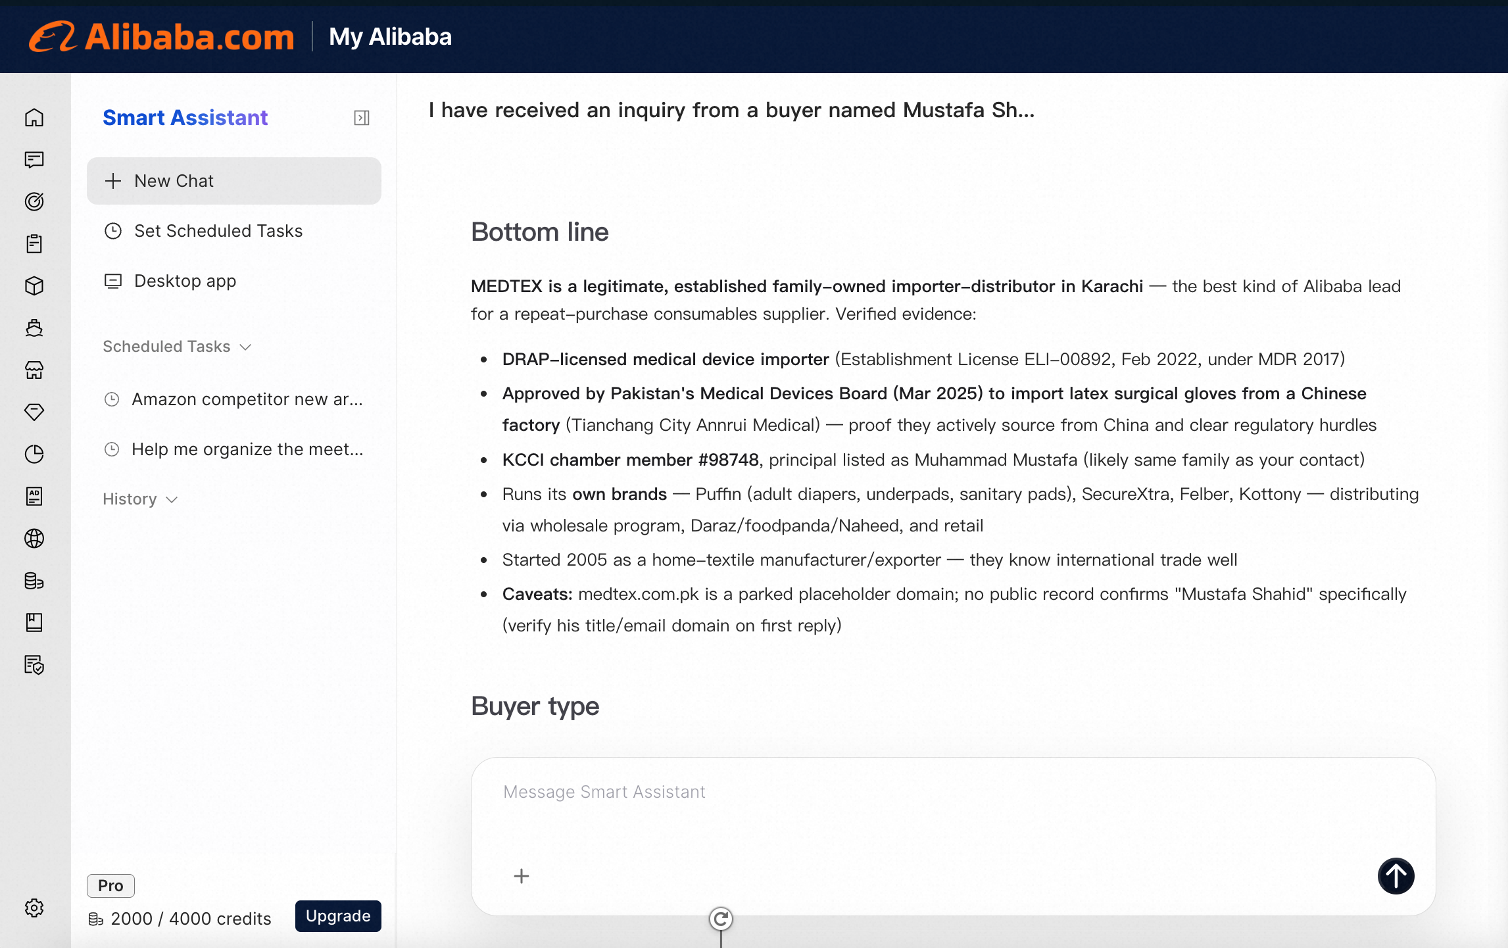The height and width of the screenshot is (948, 1508).
Task: Open the settings gear icon
Action: 34,908
